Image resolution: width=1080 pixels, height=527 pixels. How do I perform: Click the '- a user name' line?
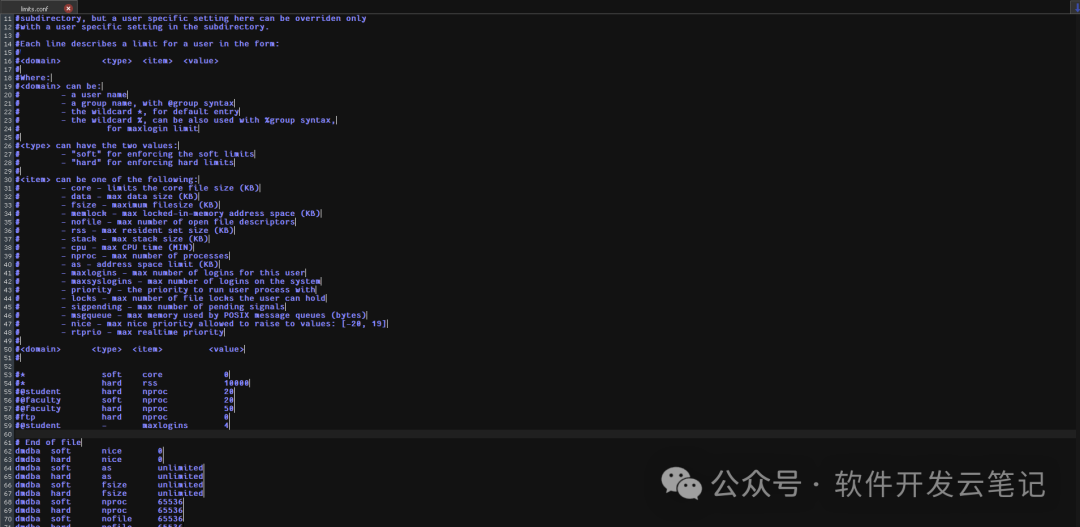[94, 94]
